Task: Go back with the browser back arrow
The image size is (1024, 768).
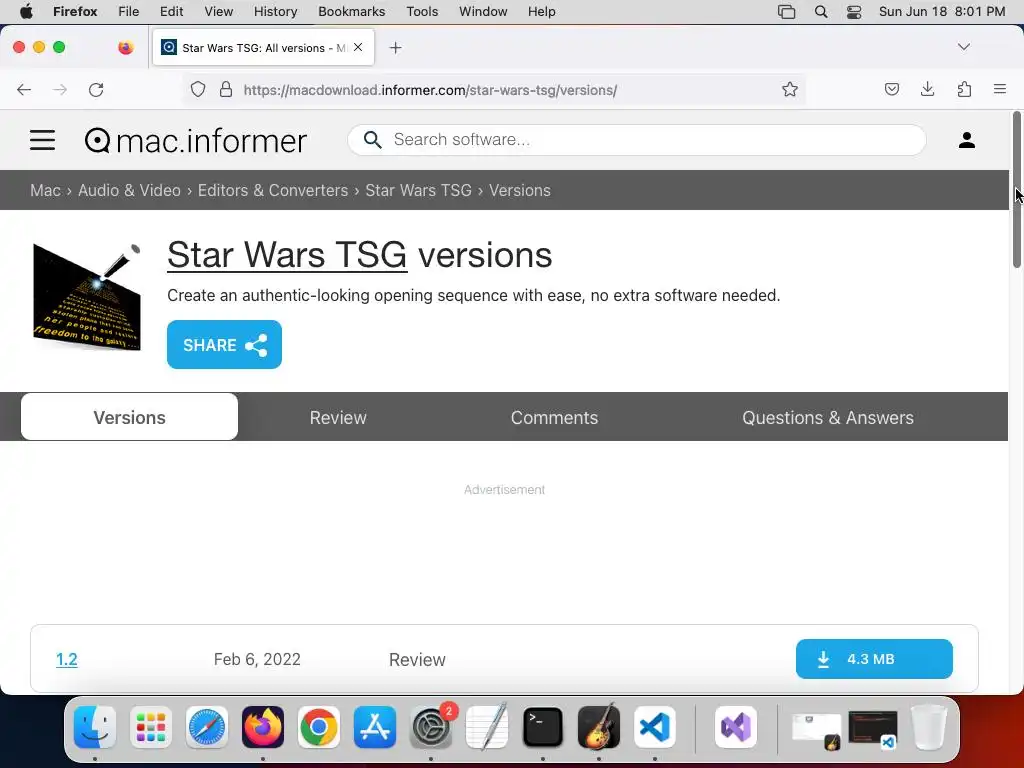Action: [24, 89]
